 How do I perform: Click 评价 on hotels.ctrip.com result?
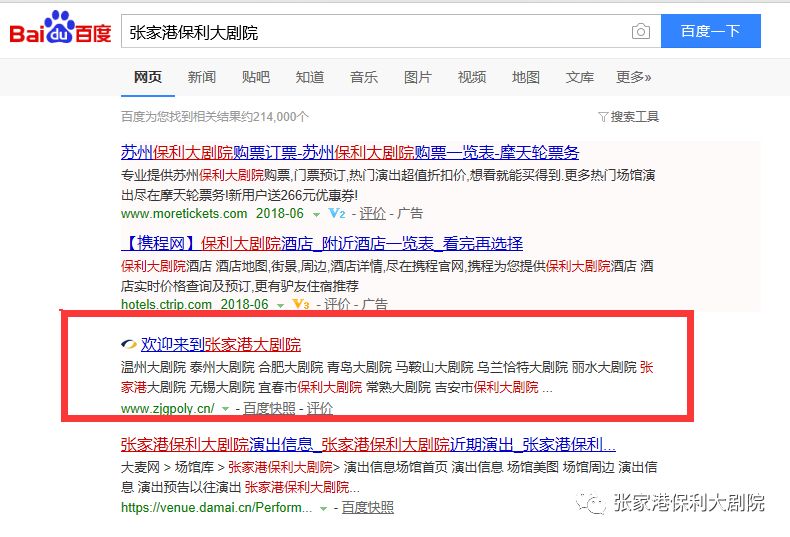(x=337, y=304)
